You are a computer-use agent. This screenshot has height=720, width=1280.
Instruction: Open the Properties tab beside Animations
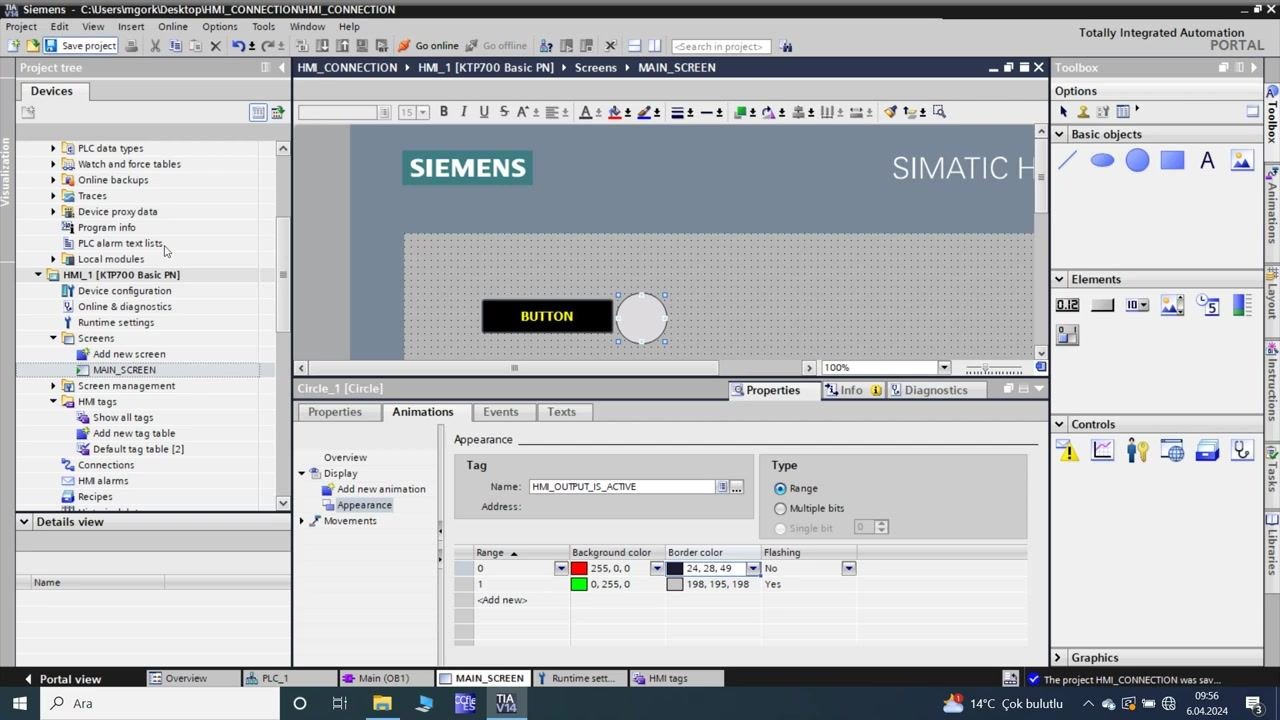(335, 412)
